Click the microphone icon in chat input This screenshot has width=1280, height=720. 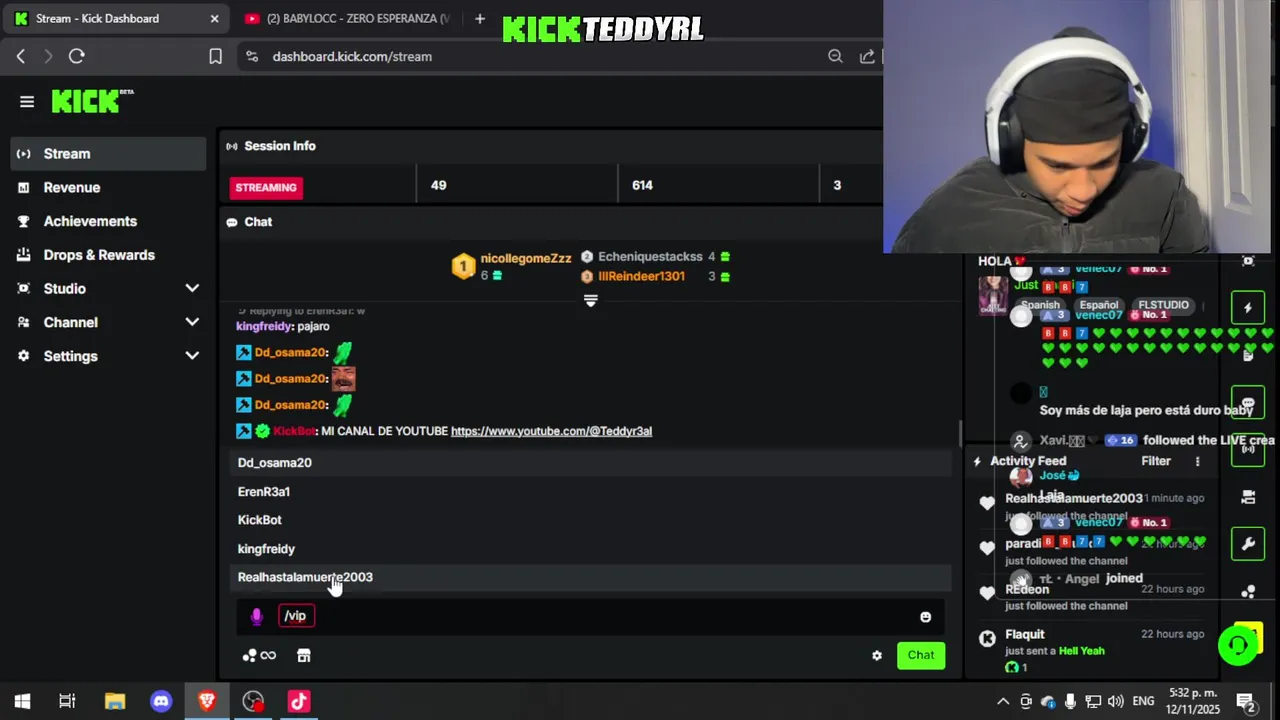click(256, 616)
